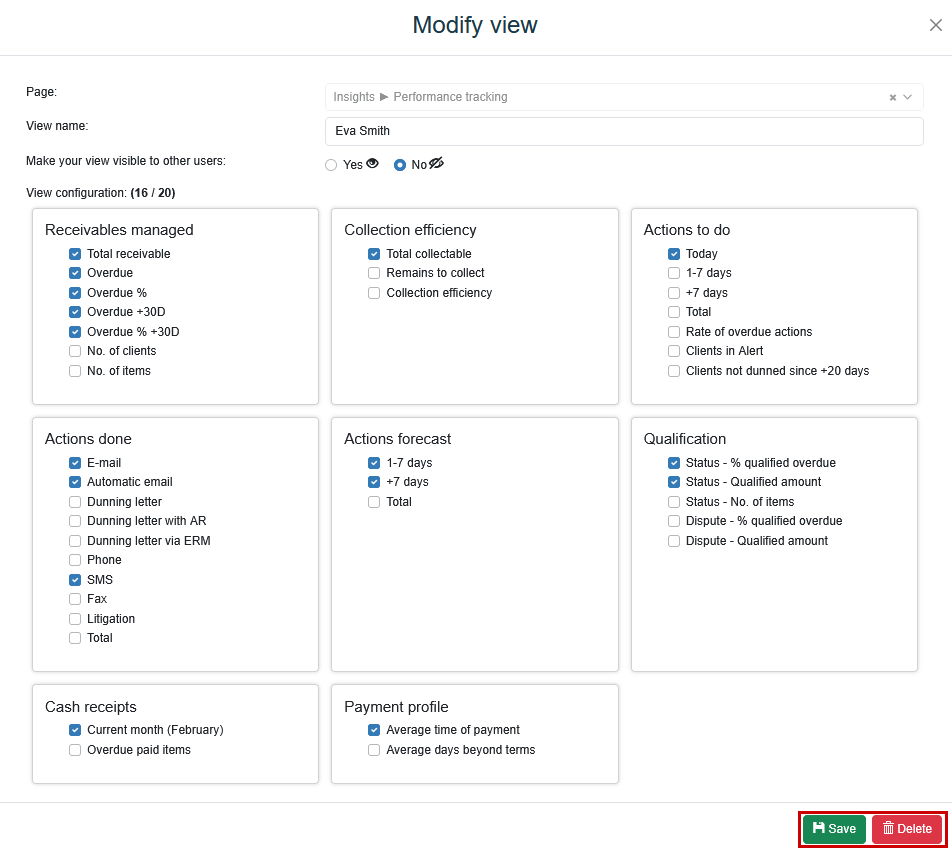The height and width of the screenshot is (854, 952).
Task: Open the Insights Performance tracking page selector
Action: (600, 97)
